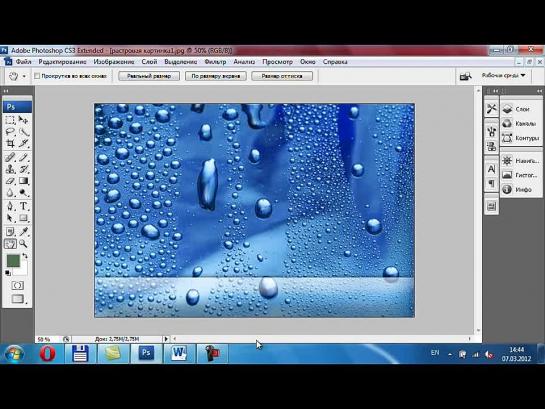Select the Brush tool
The width and height of the screenshot is (545, 409).
(x=23, y=157)
